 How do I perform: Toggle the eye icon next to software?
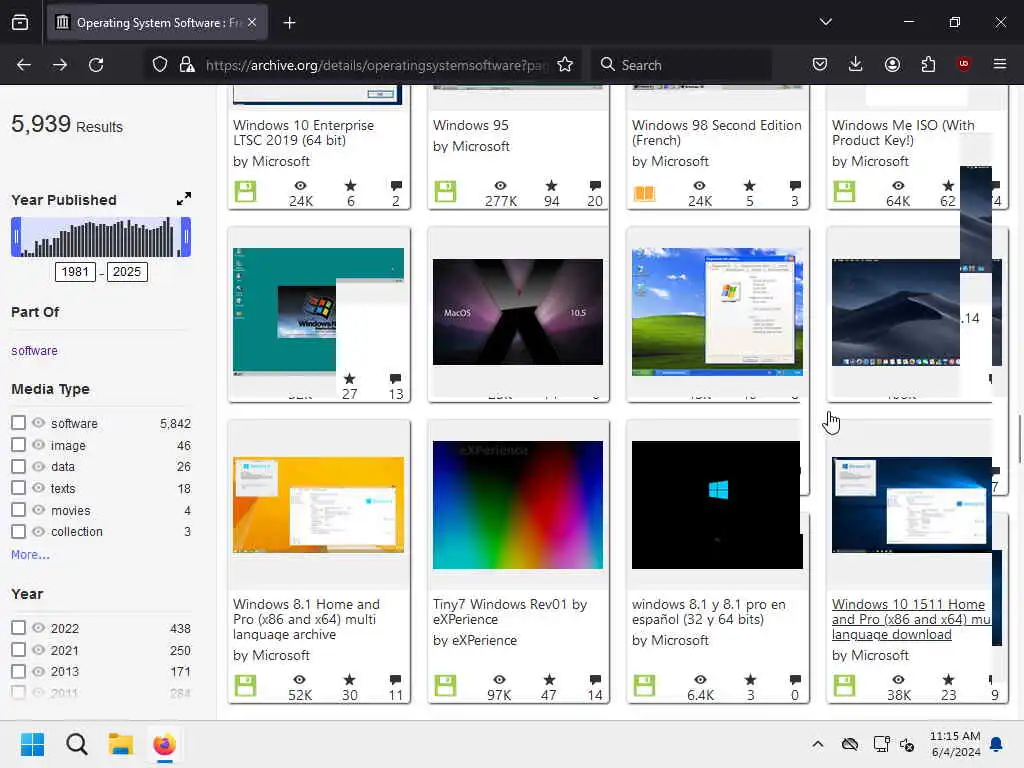tap(39, 423)
